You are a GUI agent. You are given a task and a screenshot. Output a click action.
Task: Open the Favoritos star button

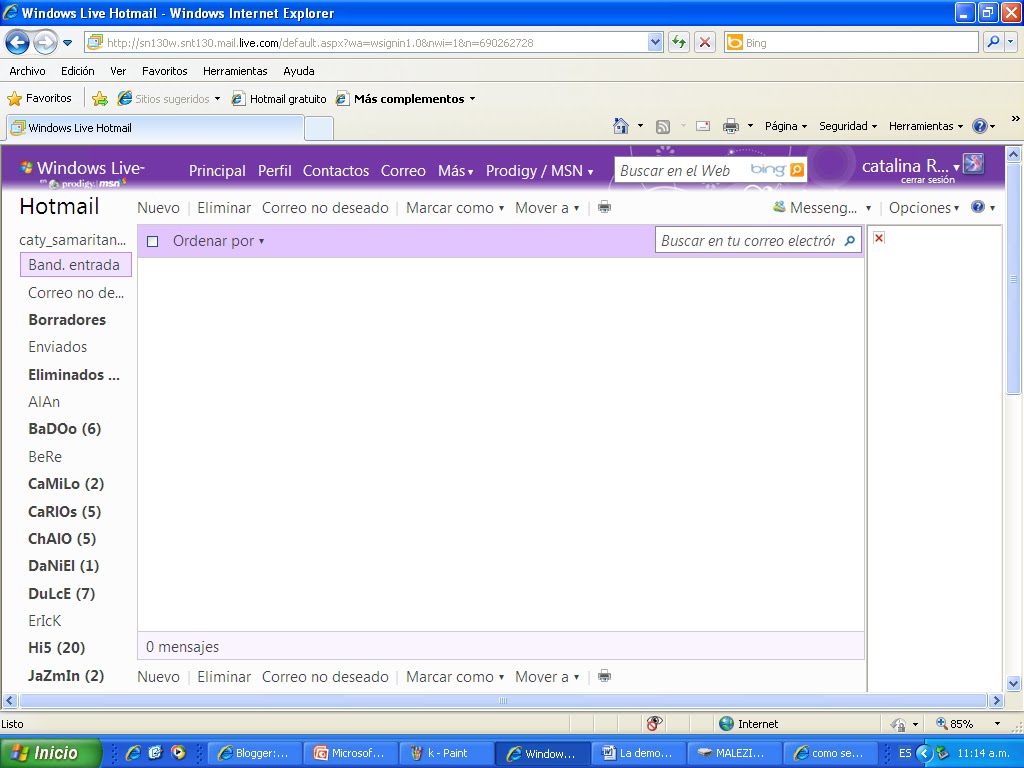point(39,99)
